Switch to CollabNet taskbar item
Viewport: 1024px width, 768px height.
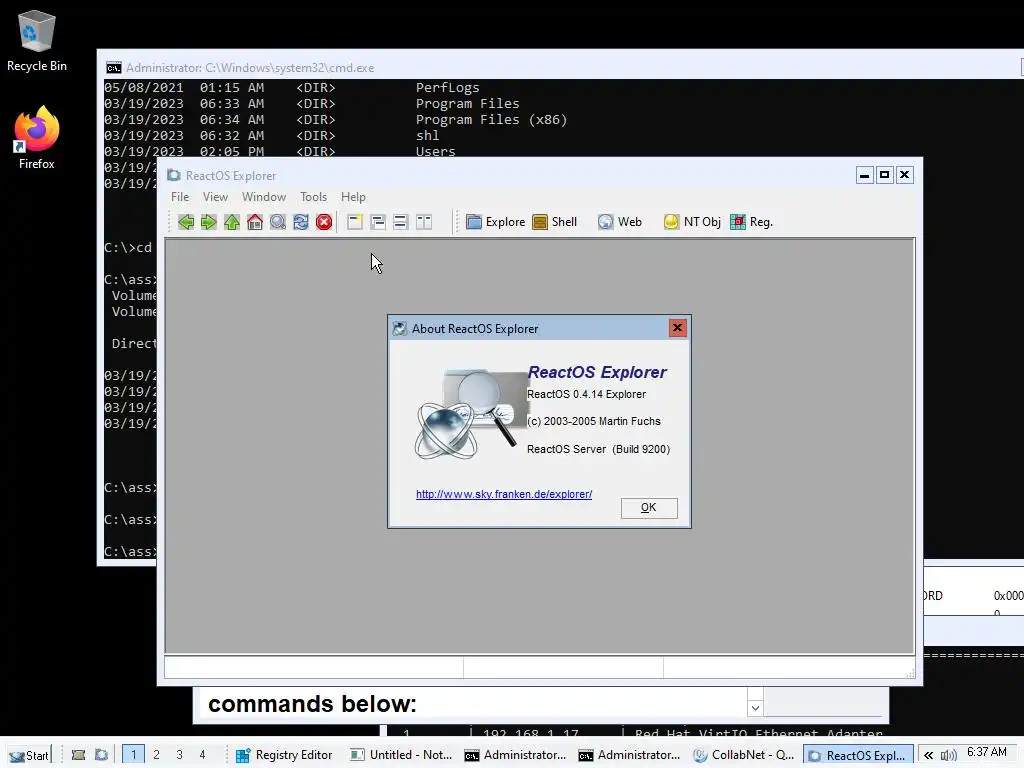coord(744,755)
